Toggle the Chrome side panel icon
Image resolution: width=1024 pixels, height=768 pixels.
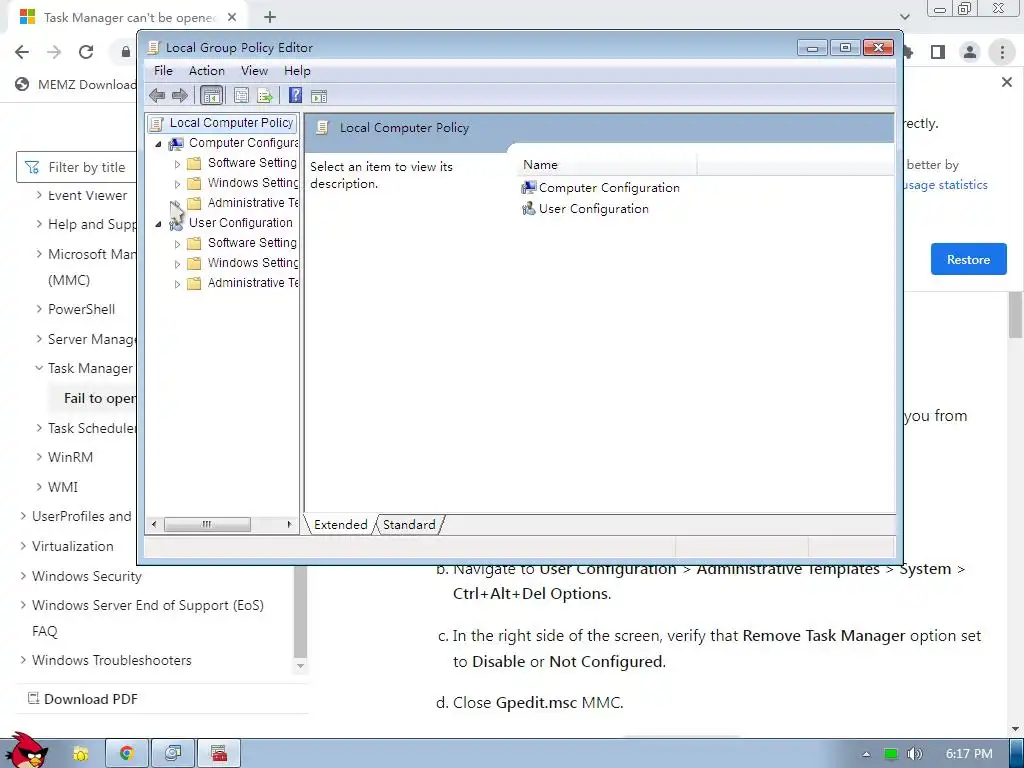point(938,52)
